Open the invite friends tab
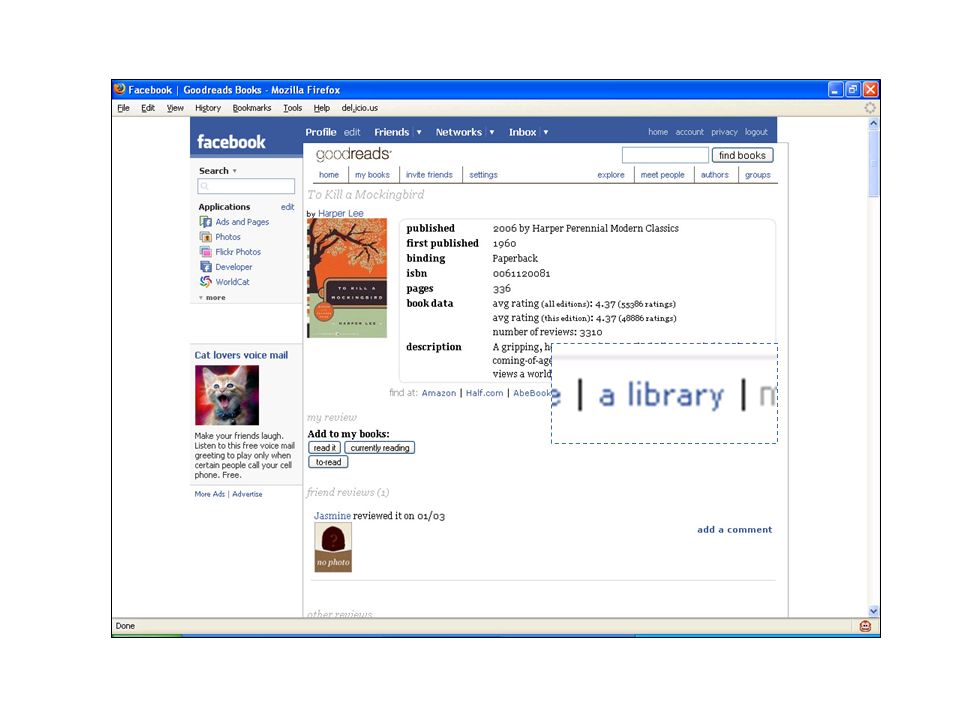Image resolution: width=960 pixels, height=720 pixels. [429, 174]
